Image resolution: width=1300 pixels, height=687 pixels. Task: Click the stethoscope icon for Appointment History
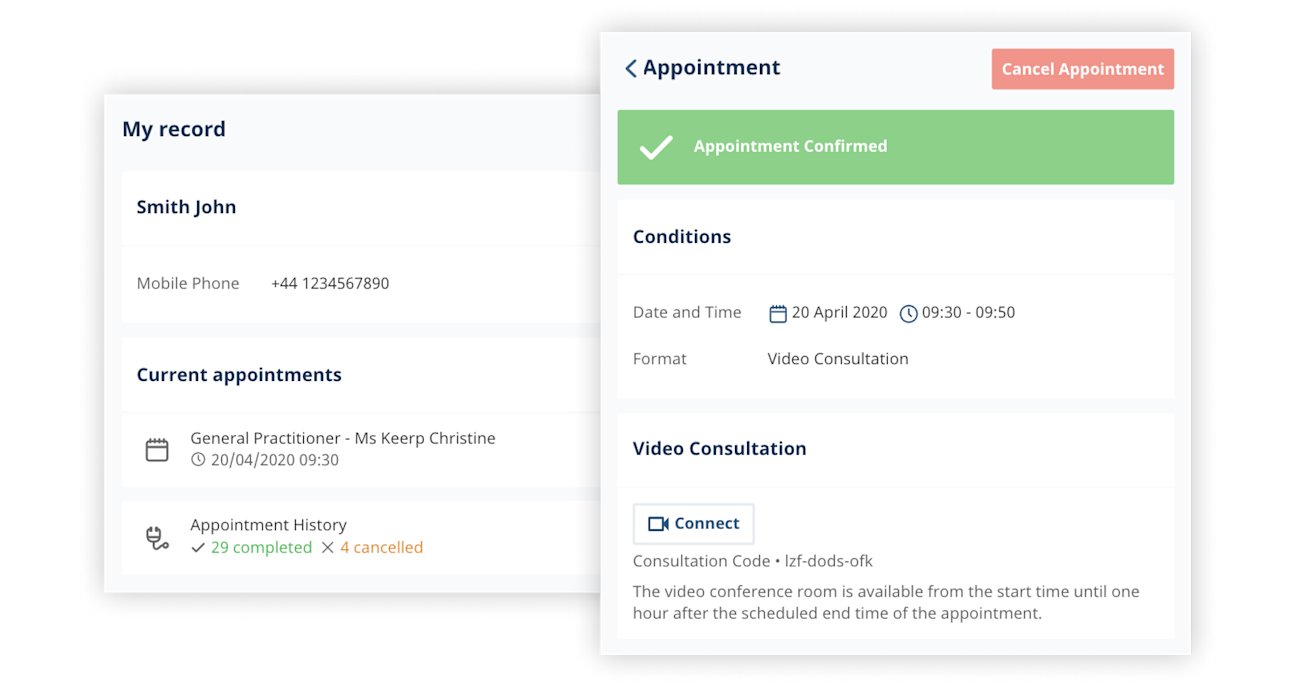coord(157,538)
